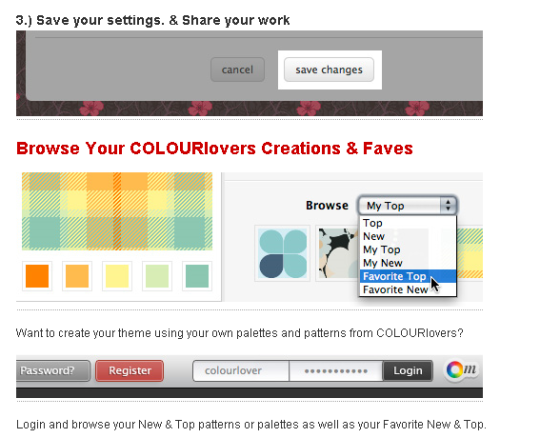Screen dimensions: 560x438
Task: Click the cancel button
Action: pos(238,70)
